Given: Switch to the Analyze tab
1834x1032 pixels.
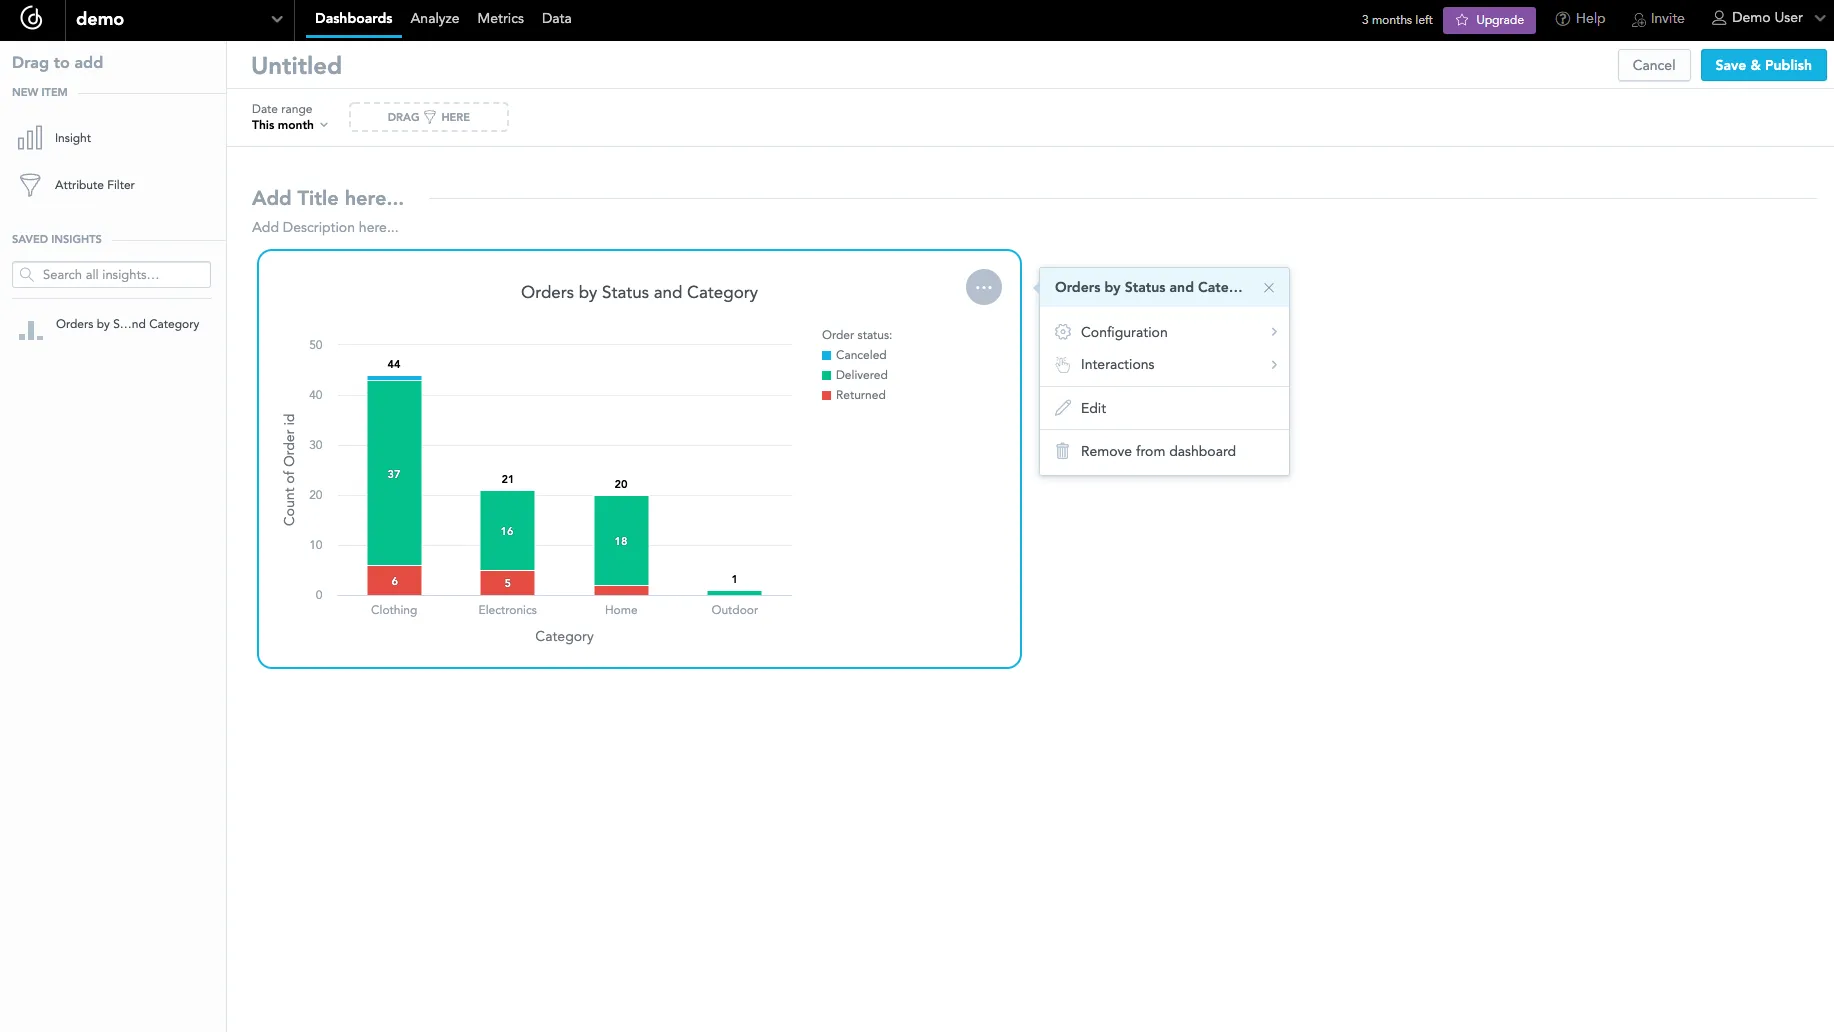Looking at the screenshot, I should (434, 18).
